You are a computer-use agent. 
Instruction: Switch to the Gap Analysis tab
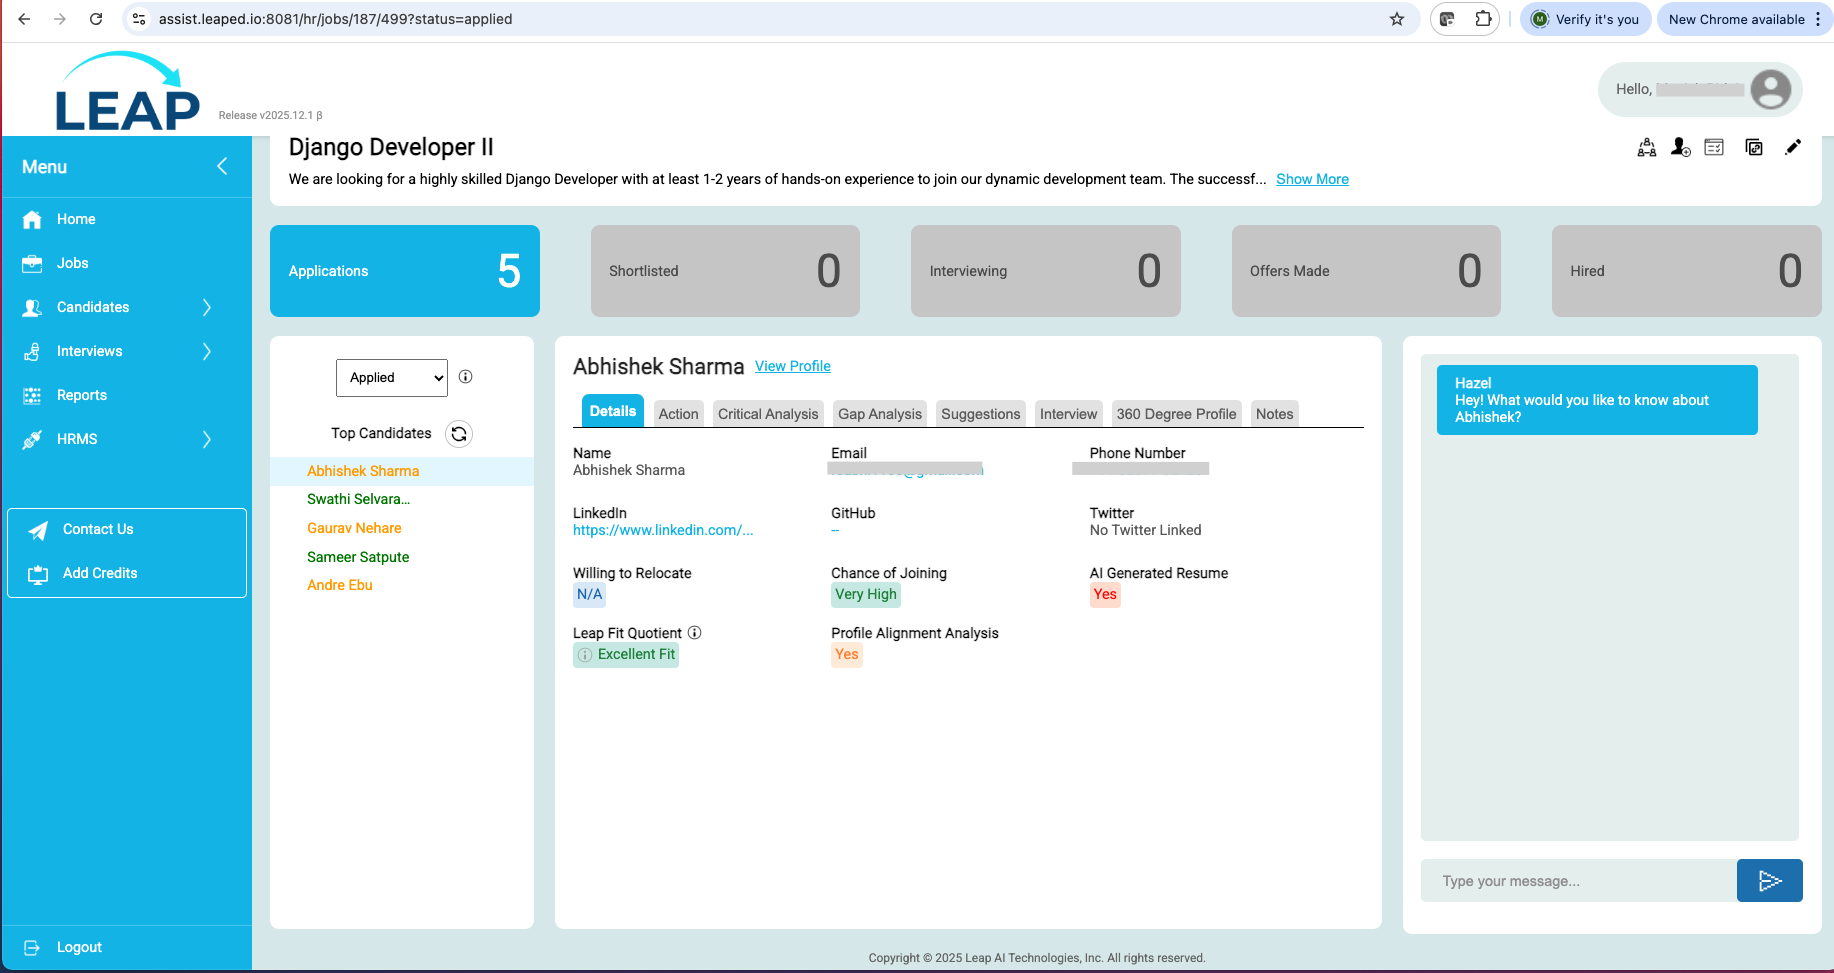[879, 414]
